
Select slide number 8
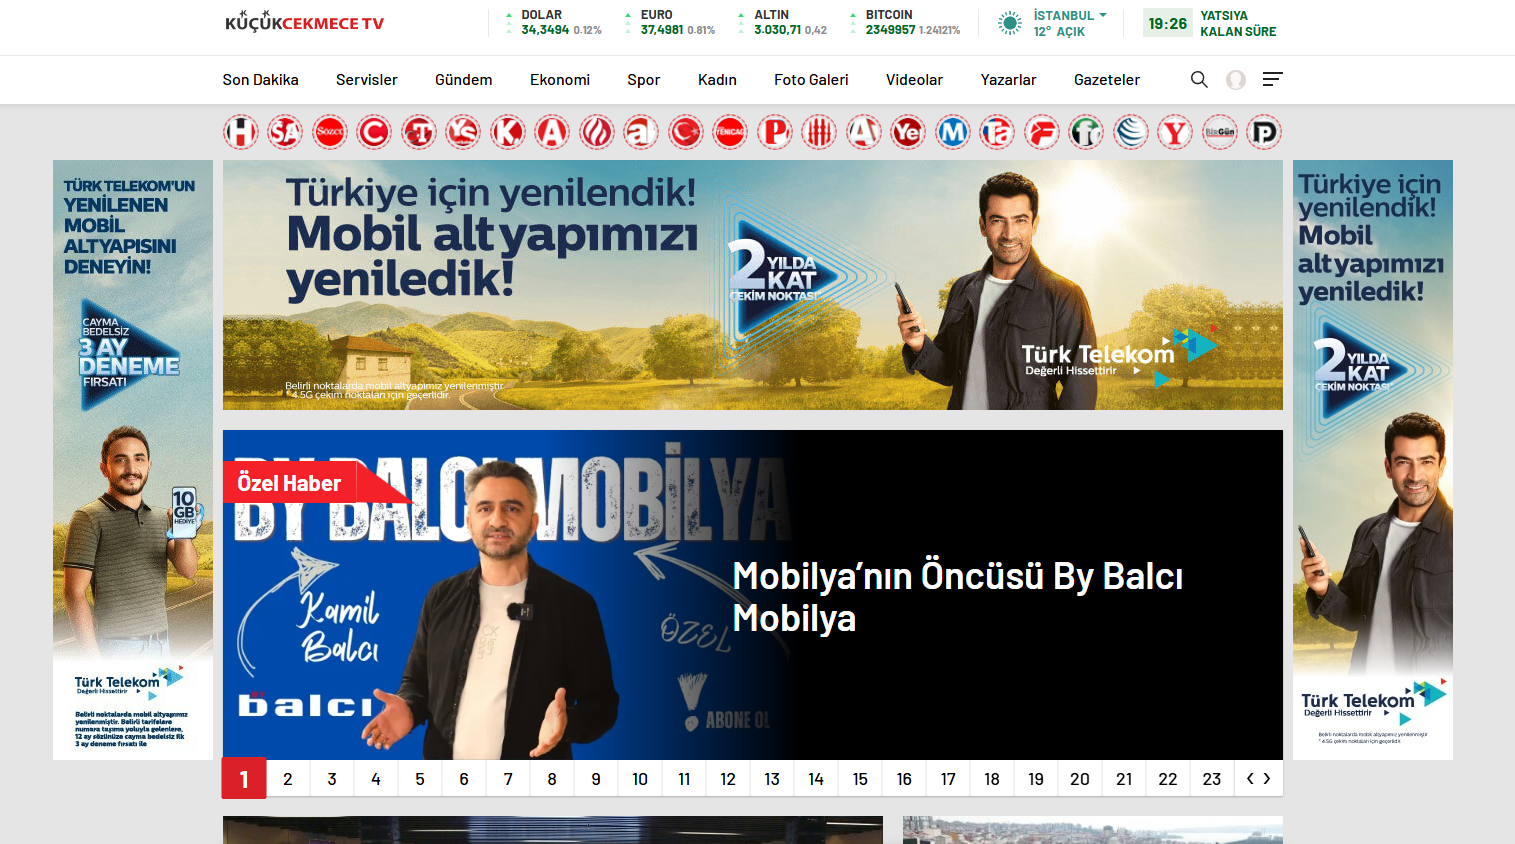point(552,779)
